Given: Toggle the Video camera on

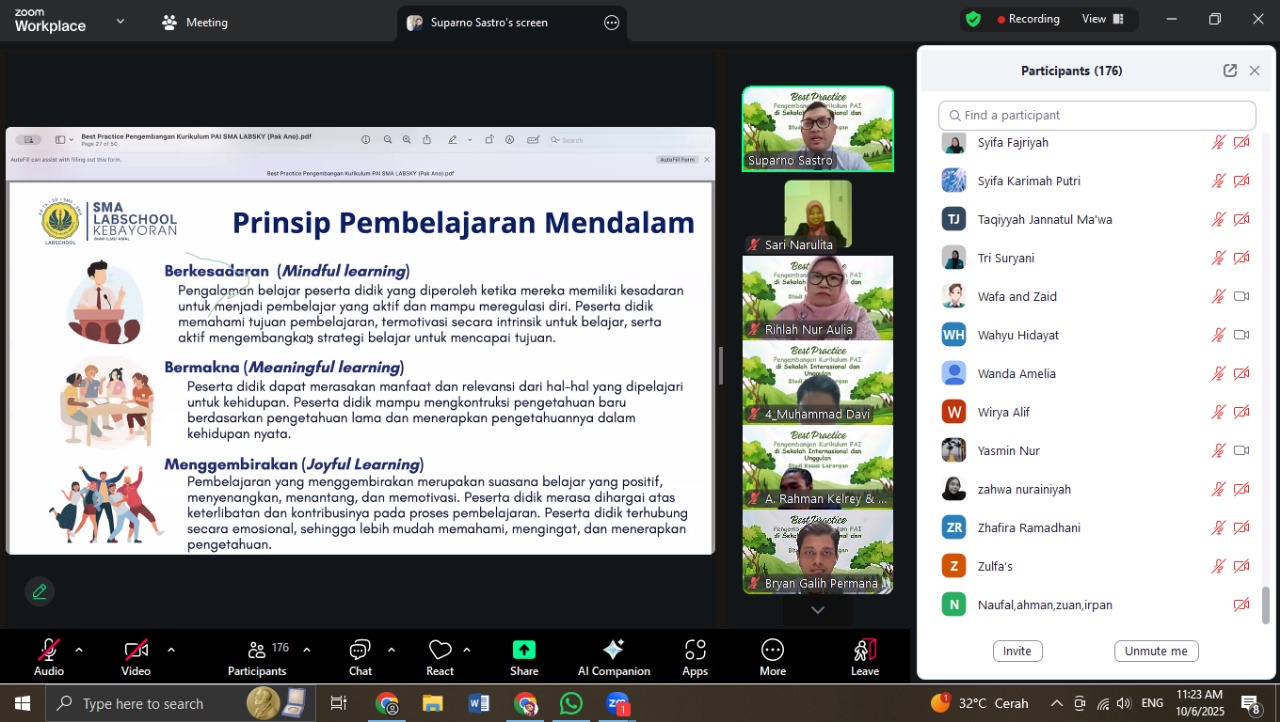Looking at the screenshot, I should 136,651.
